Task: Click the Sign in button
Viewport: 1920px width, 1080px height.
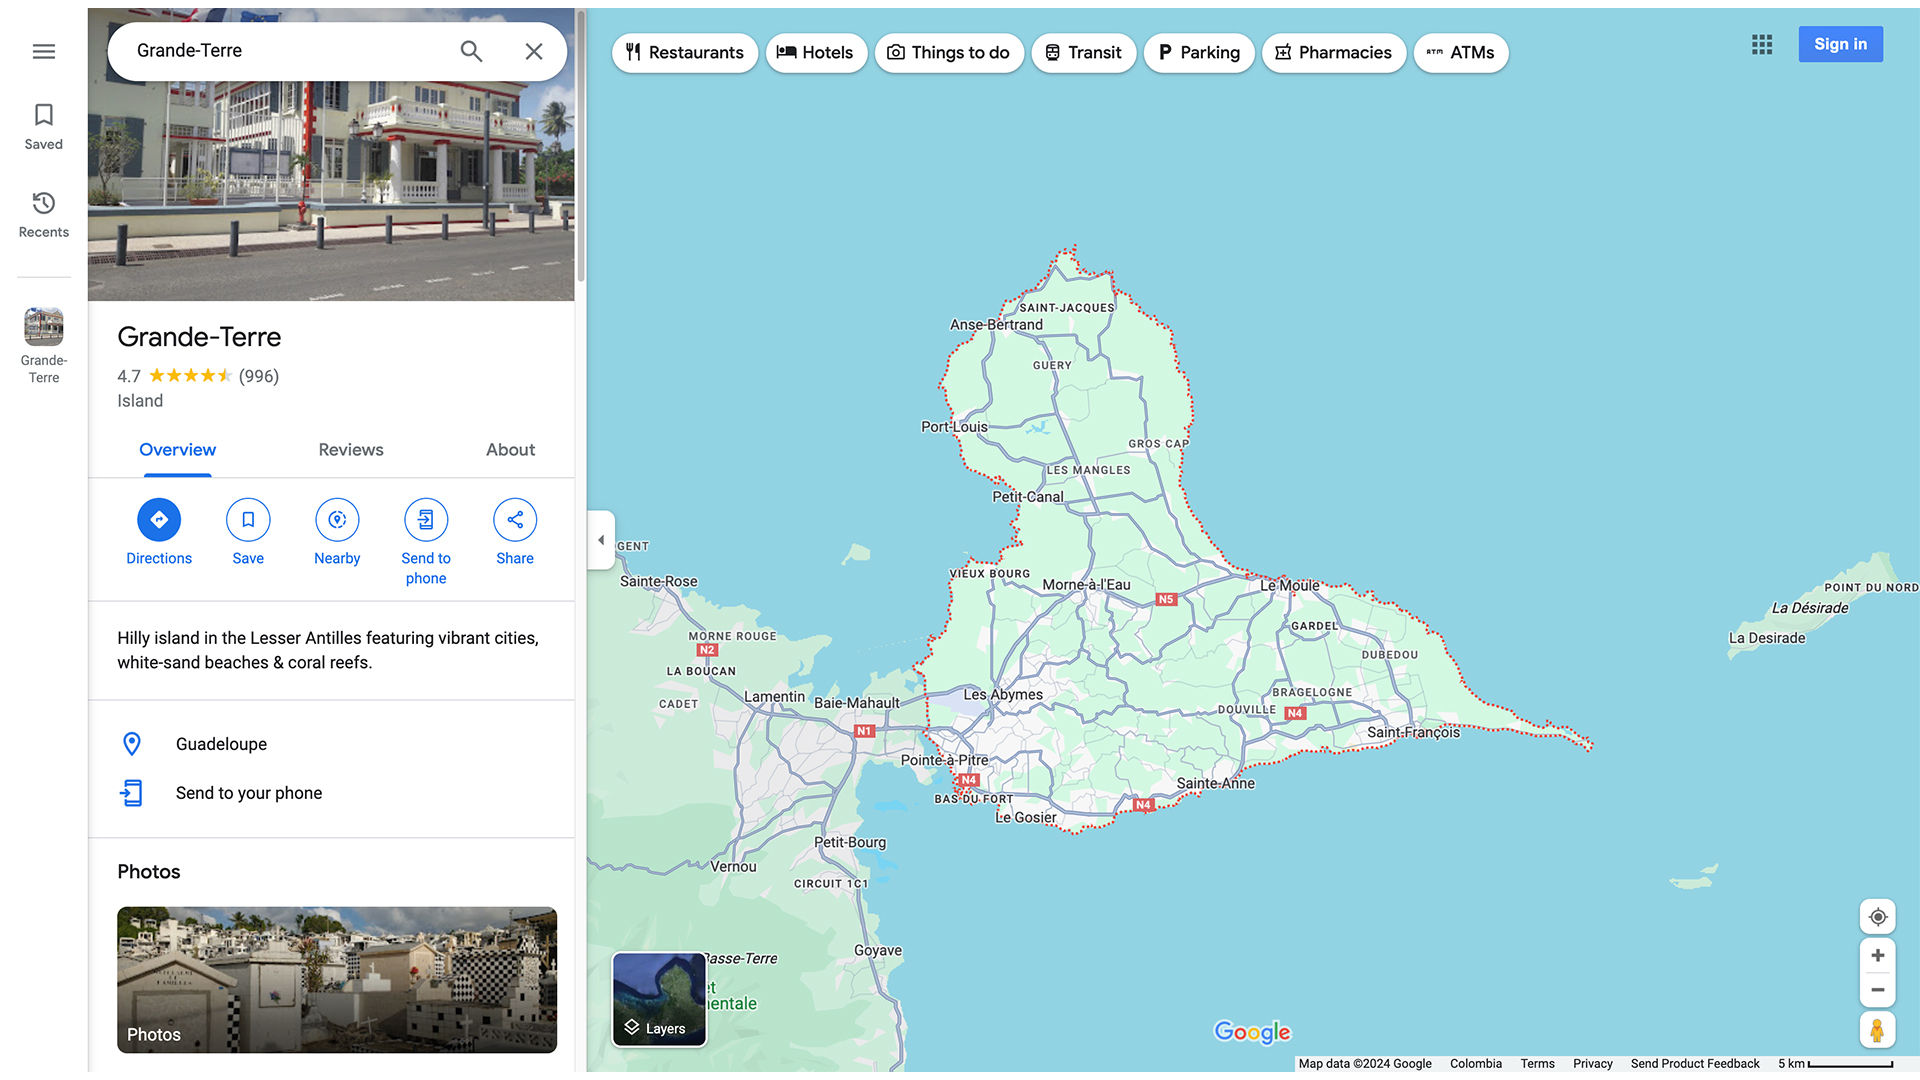Action: (x=1840, y=44)
